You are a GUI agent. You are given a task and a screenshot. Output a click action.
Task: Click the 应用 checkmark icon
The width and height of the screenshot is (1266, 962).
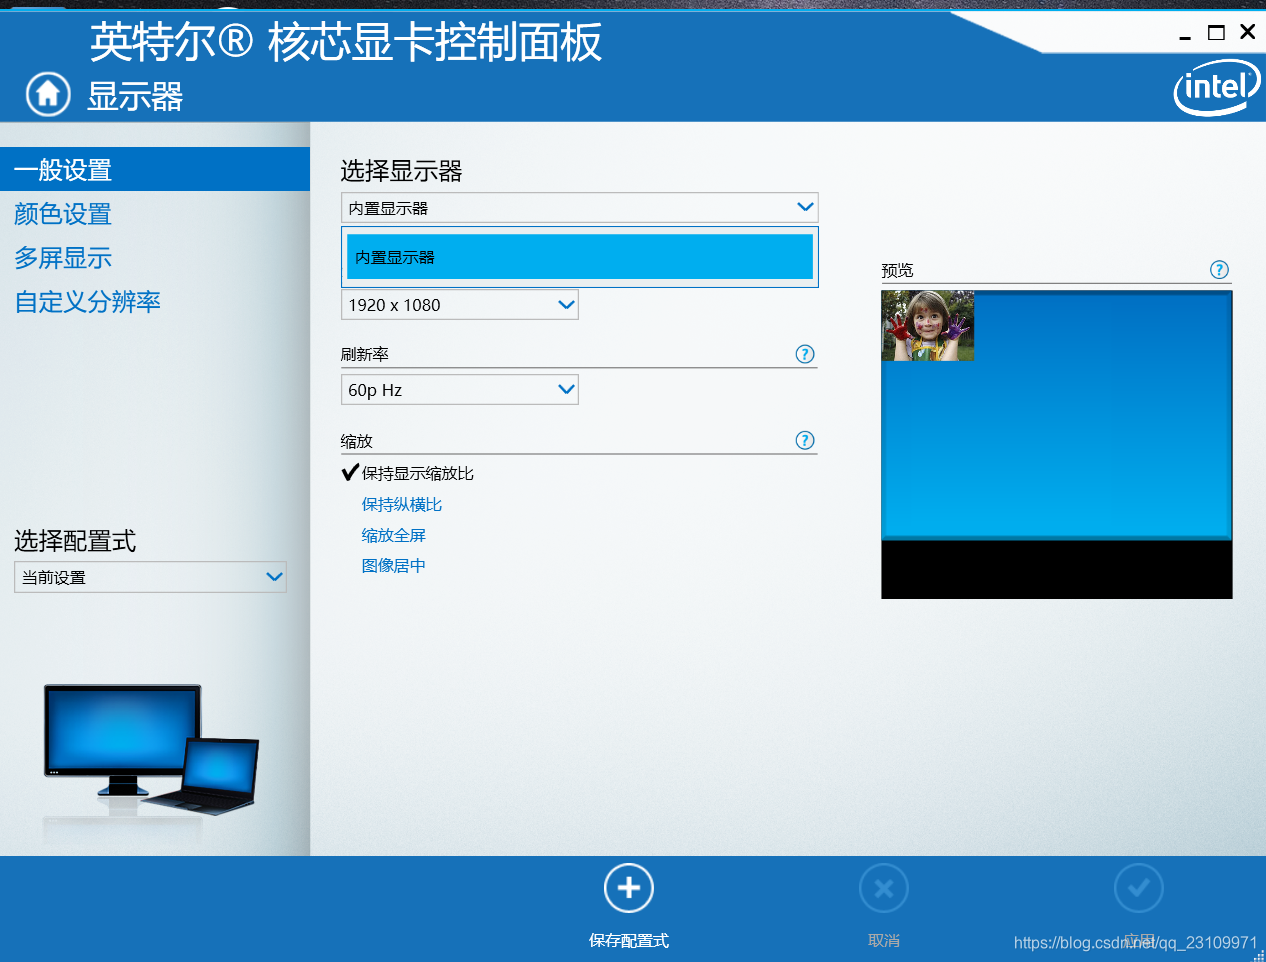pyautogui.click(x=1139, y=888)
